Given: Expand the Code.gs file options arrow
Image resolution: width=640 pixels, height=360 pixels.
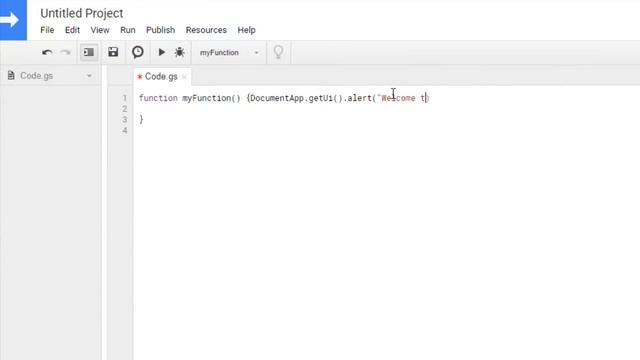Looking at the screenshot, I should (89, 76).
